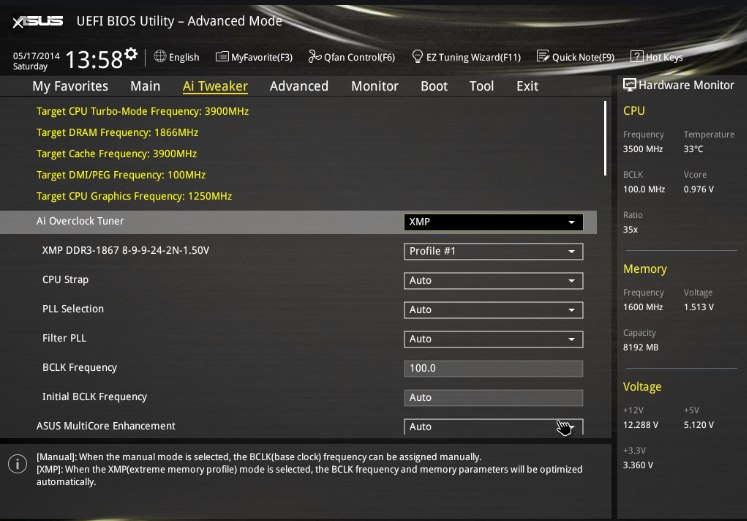
Task: Open the PLL Selection dropdown
Action: click(x=494, y=310)
